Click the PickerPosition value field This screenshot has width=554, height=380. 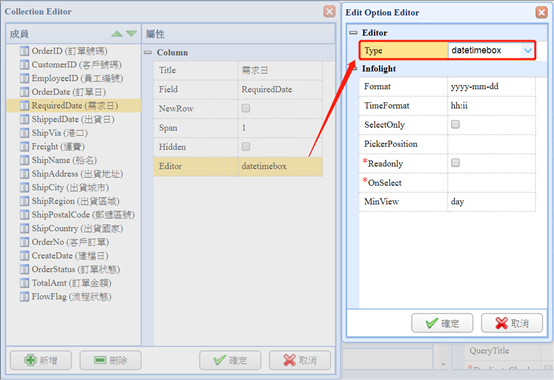(491, 144)
